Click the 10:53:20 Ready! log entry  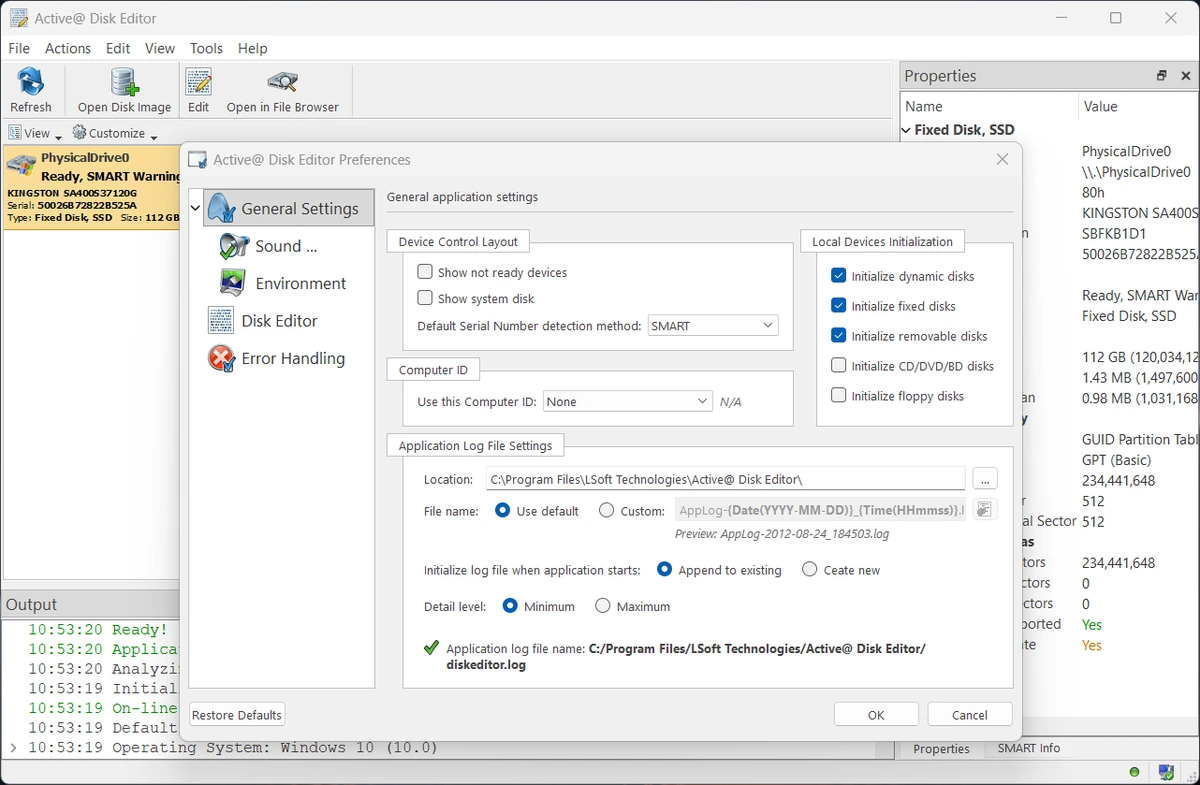pos(98,629)
